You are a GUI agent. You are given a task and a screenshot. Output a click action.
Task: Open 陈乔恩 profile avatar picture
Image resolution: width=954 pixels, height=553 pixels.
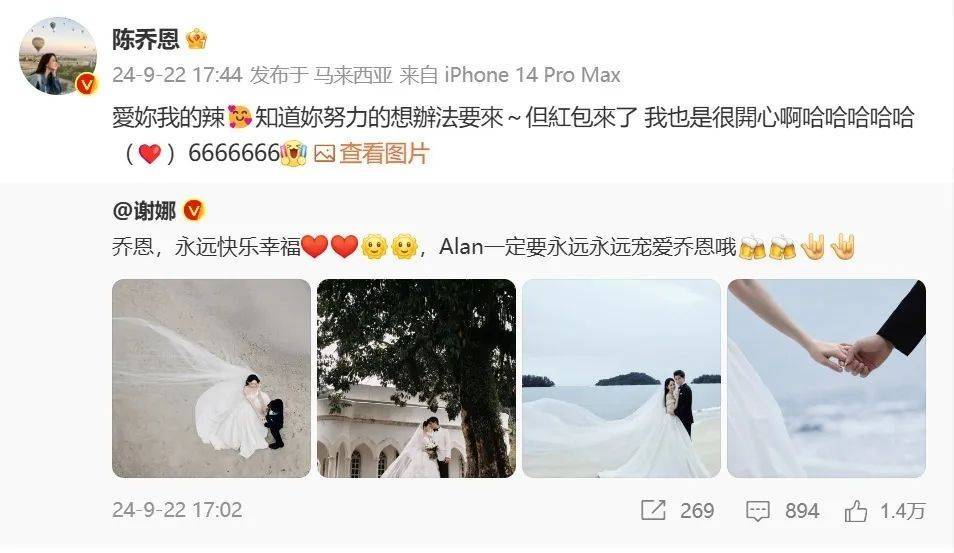tap(58, 56)
